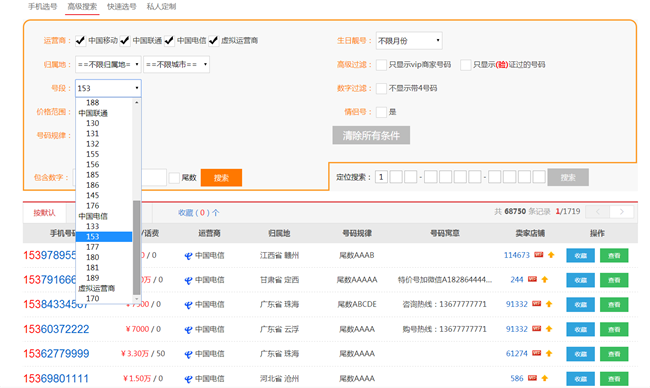This screenshot has height=388, width=650.
Task: Choose 130 in the number-segment list
Action: (x=104, y=123)
